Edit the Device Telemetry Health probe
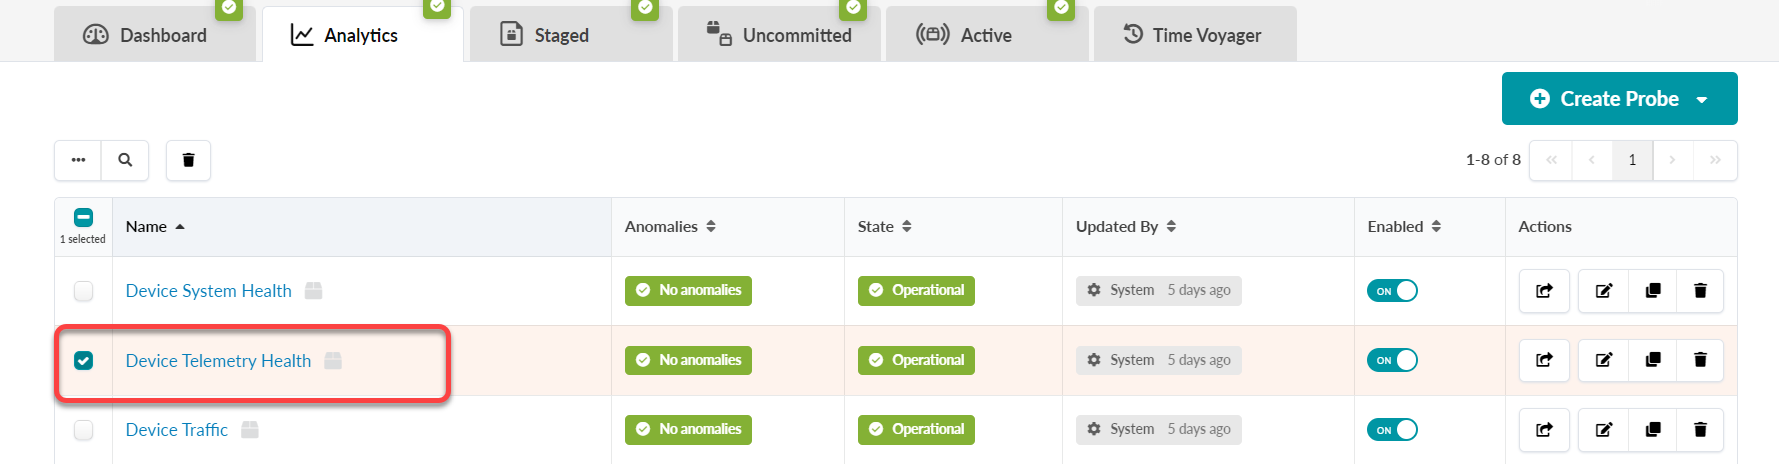The width and height of the screenshot is (1779, 464). (x=1604, y=360)
